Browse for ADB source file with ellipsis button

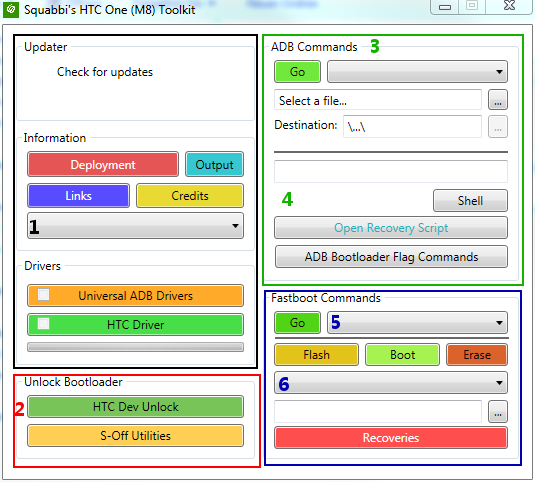[x=498, y=100]
